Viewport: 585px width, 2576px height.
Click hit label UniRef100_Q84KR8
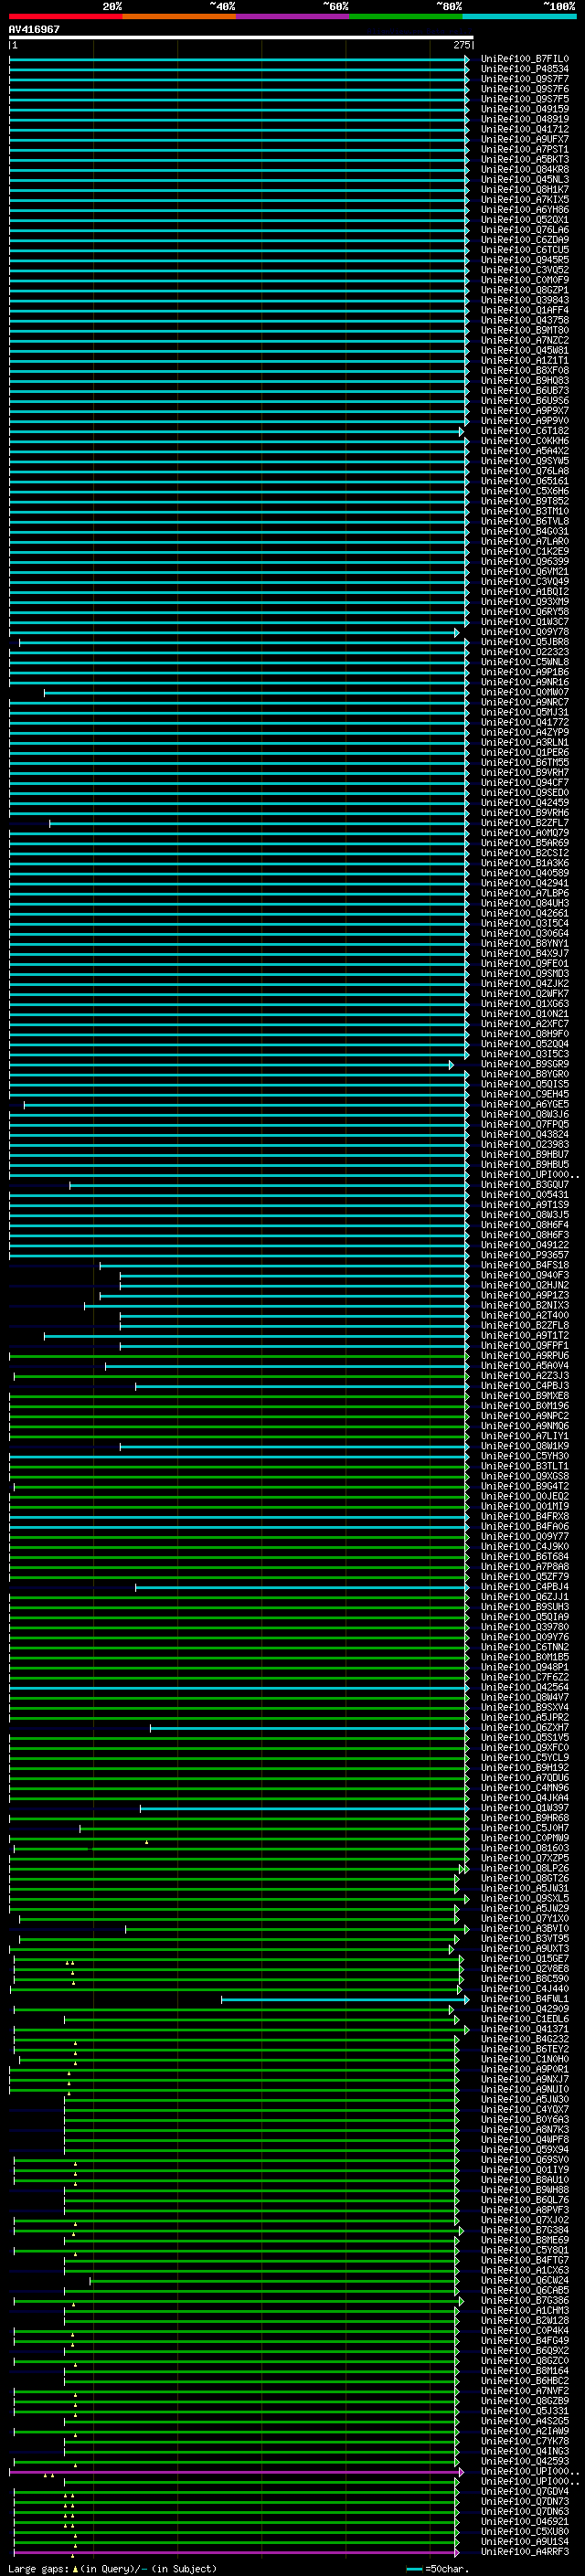coord(524,170)
